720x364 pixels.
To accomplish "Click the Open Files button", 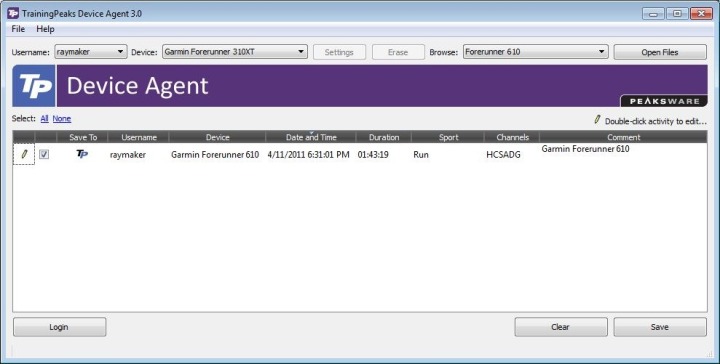I will (660, 52).
